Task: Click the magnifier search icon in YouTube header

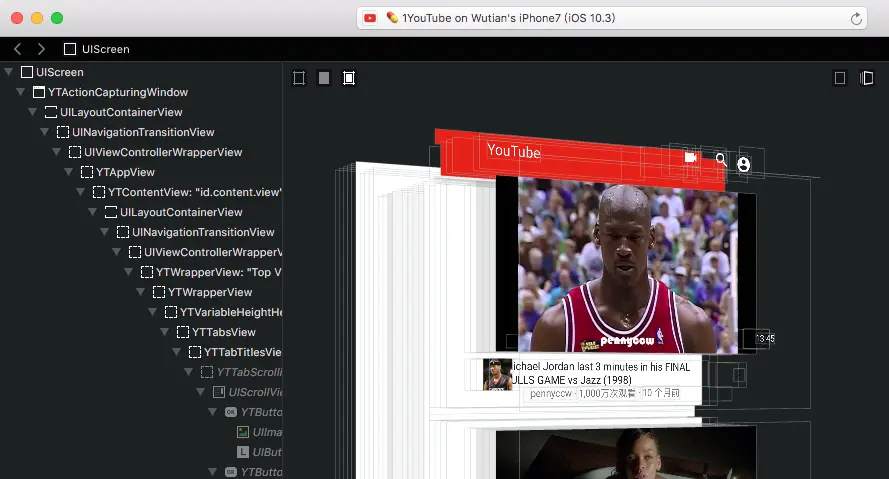Action: click(721, 160)
